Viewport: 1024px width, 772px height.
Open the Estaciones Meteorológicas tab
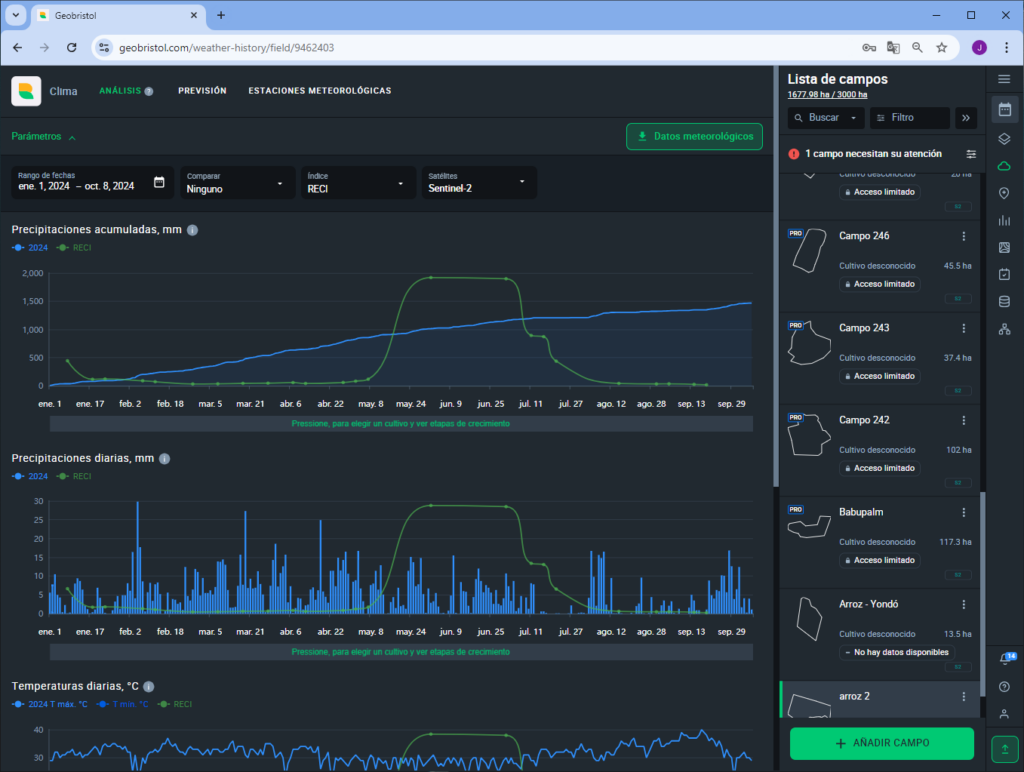(319, 91)
